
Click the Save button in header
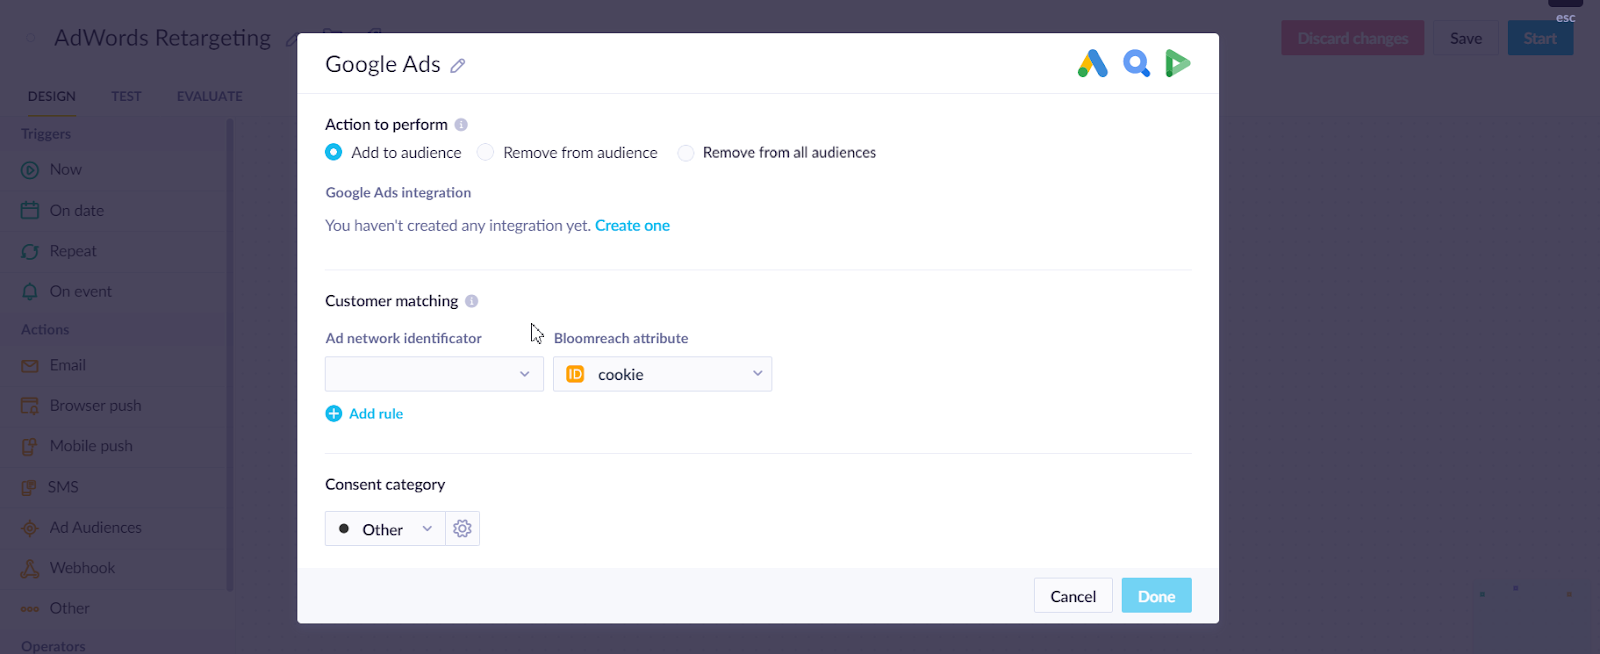tap(1466, 38)
